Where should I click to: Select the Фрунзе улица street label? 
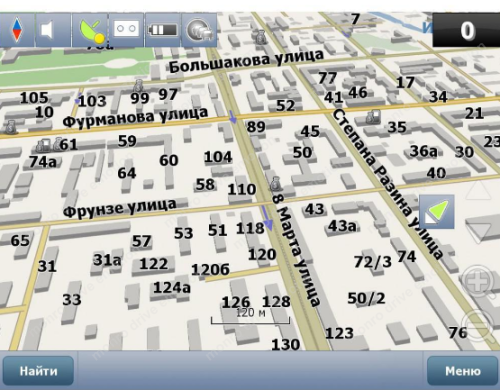120,208
